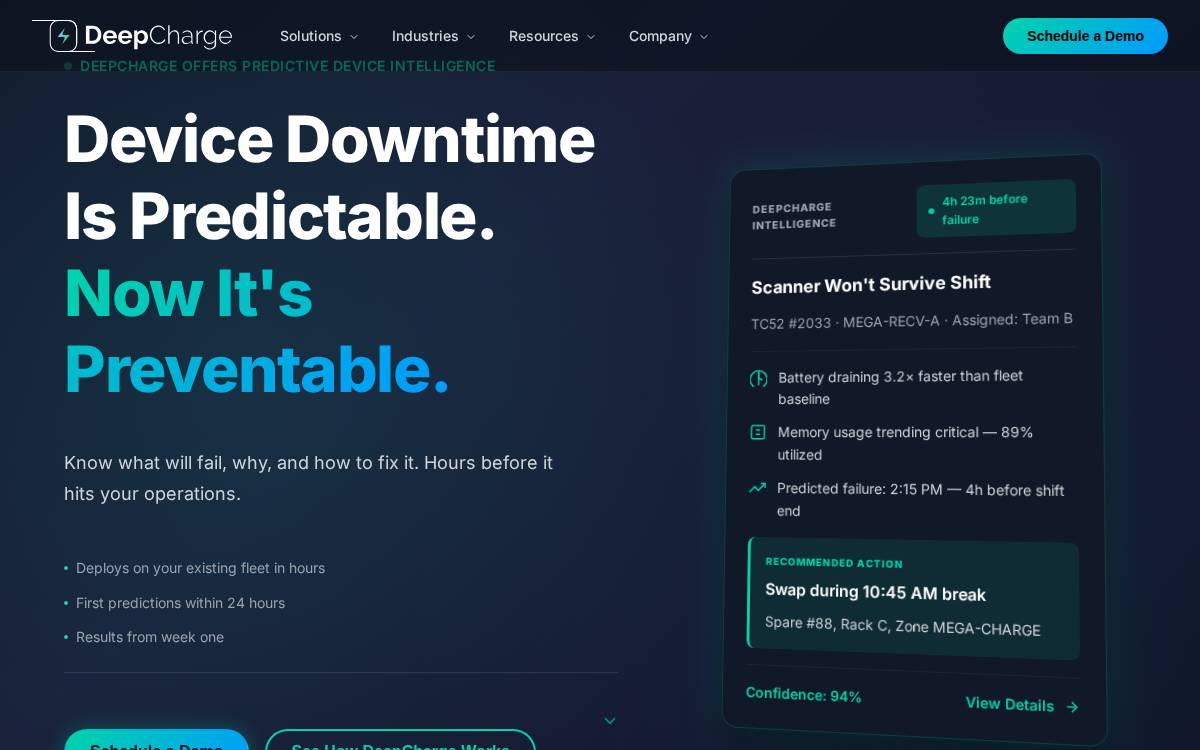Image resolution: width=1200 pixels, height=750 pixels.
Task: Click the scroll-down chevron below the bullet list
Action: [610, 721]
